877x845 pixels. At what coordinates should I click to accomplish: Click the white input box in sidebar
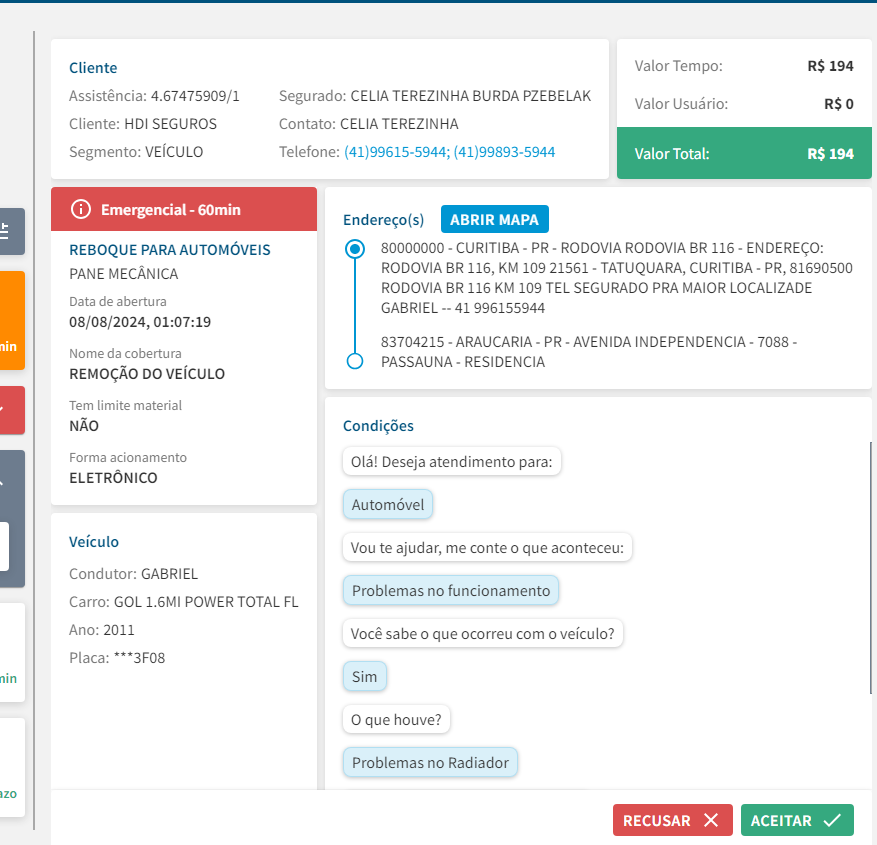click(x=5, y=546)
